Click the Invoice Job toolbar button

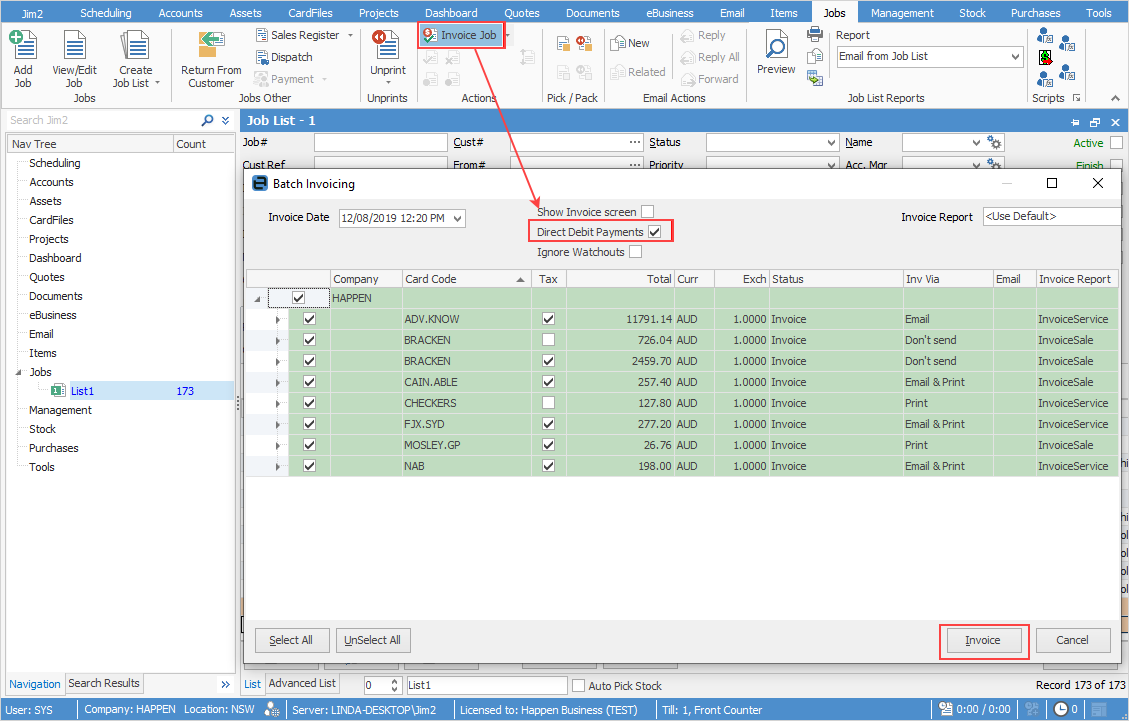[460, 35]
